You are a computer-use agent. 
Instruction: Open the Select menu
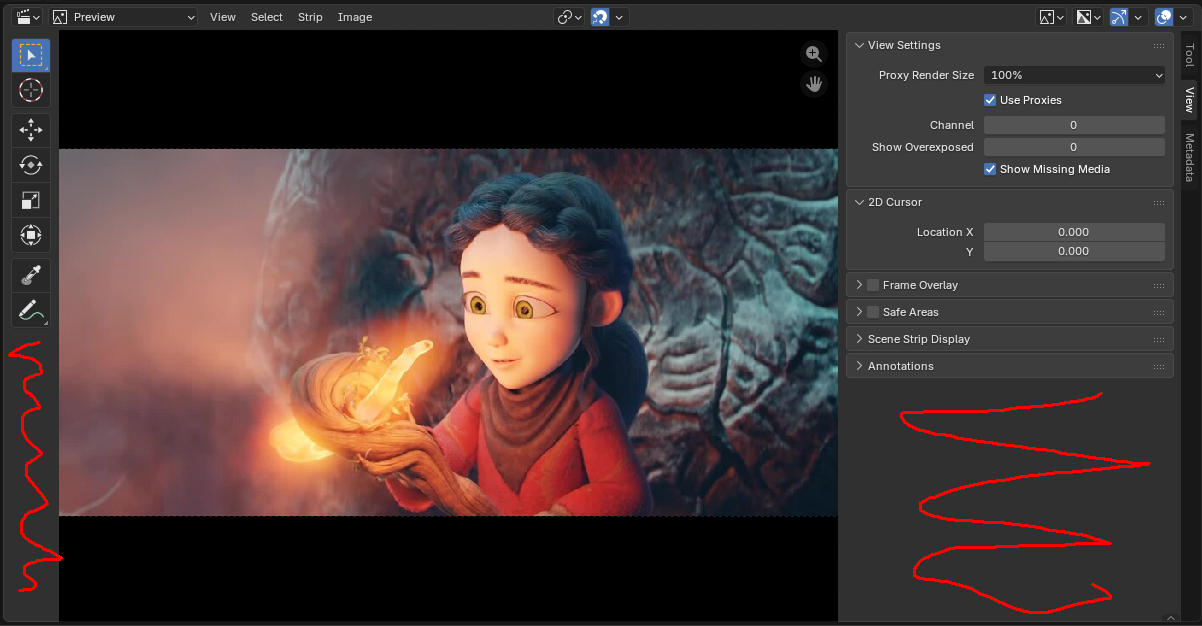tap(267, 17)
